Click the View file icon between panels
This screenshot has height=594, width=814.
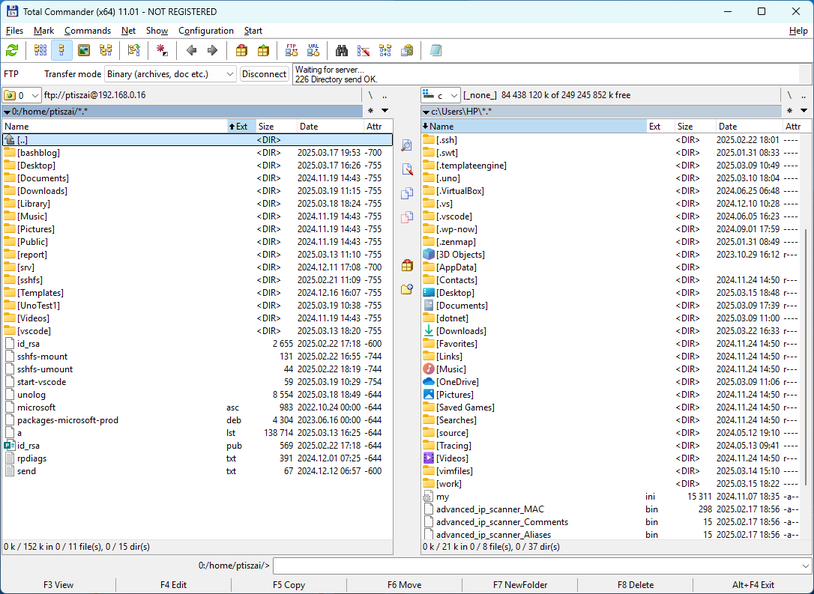(x=407, y=145)
